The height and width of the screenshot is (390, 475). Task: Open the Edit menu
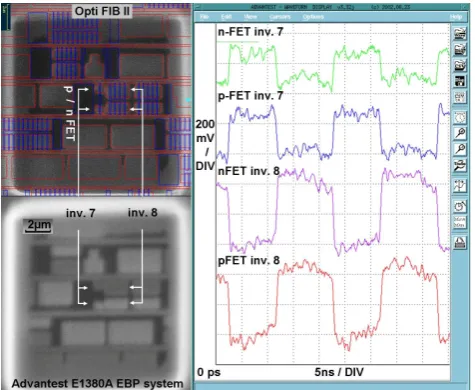tap(226, 17)
